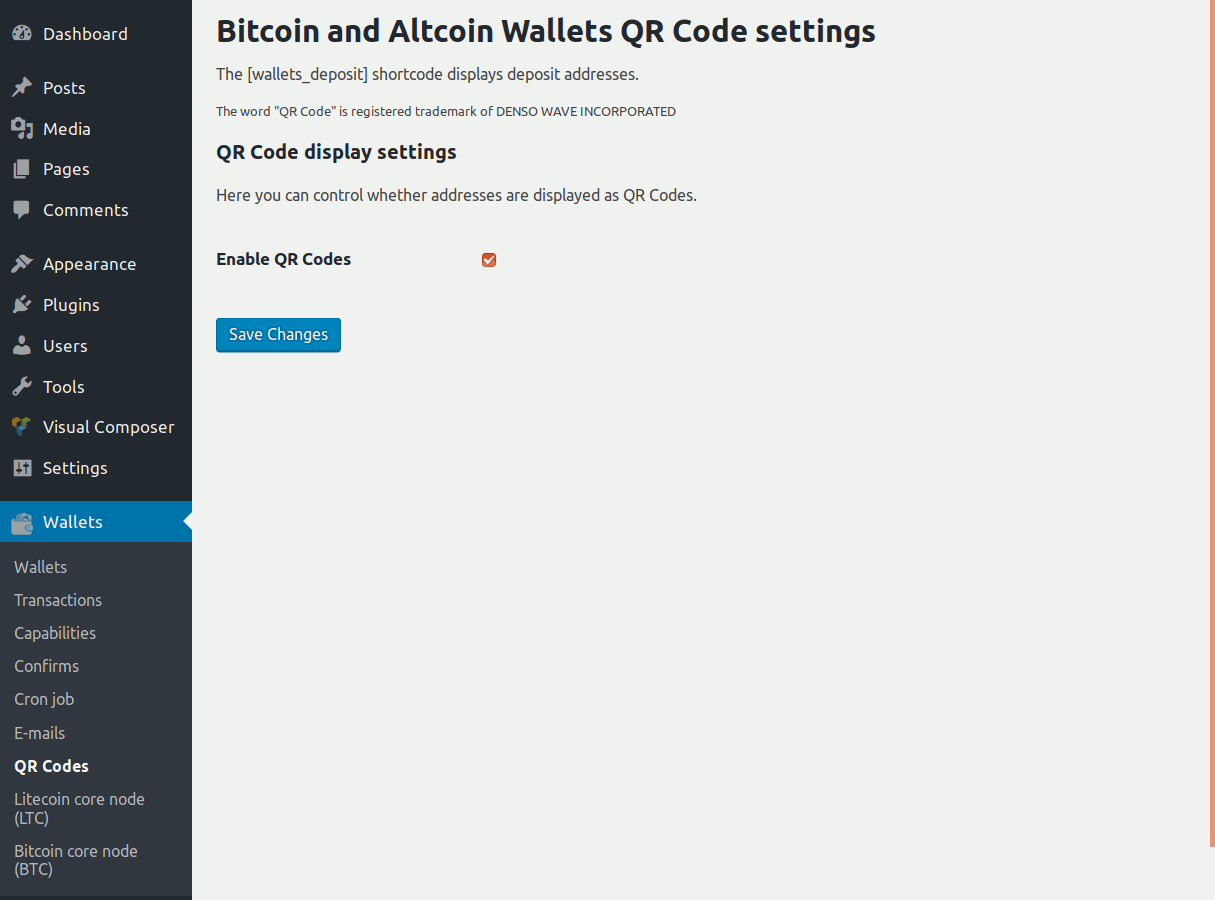This screenshot has width=1215, height=900.
Task: Click the Tools wrench icon
Action: 22,387
